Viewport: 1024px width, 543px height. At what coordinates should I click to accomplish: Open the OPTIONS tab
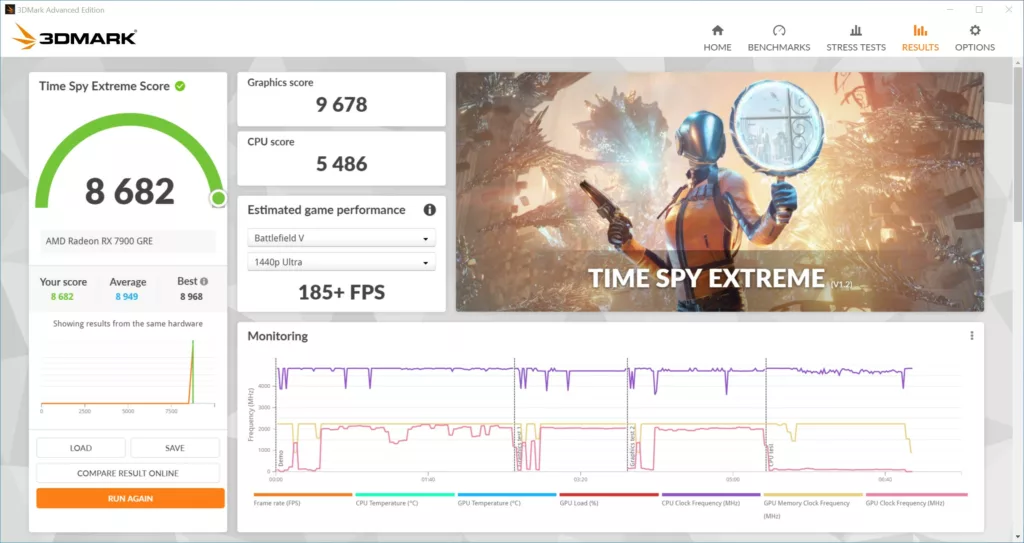(975, 38)
